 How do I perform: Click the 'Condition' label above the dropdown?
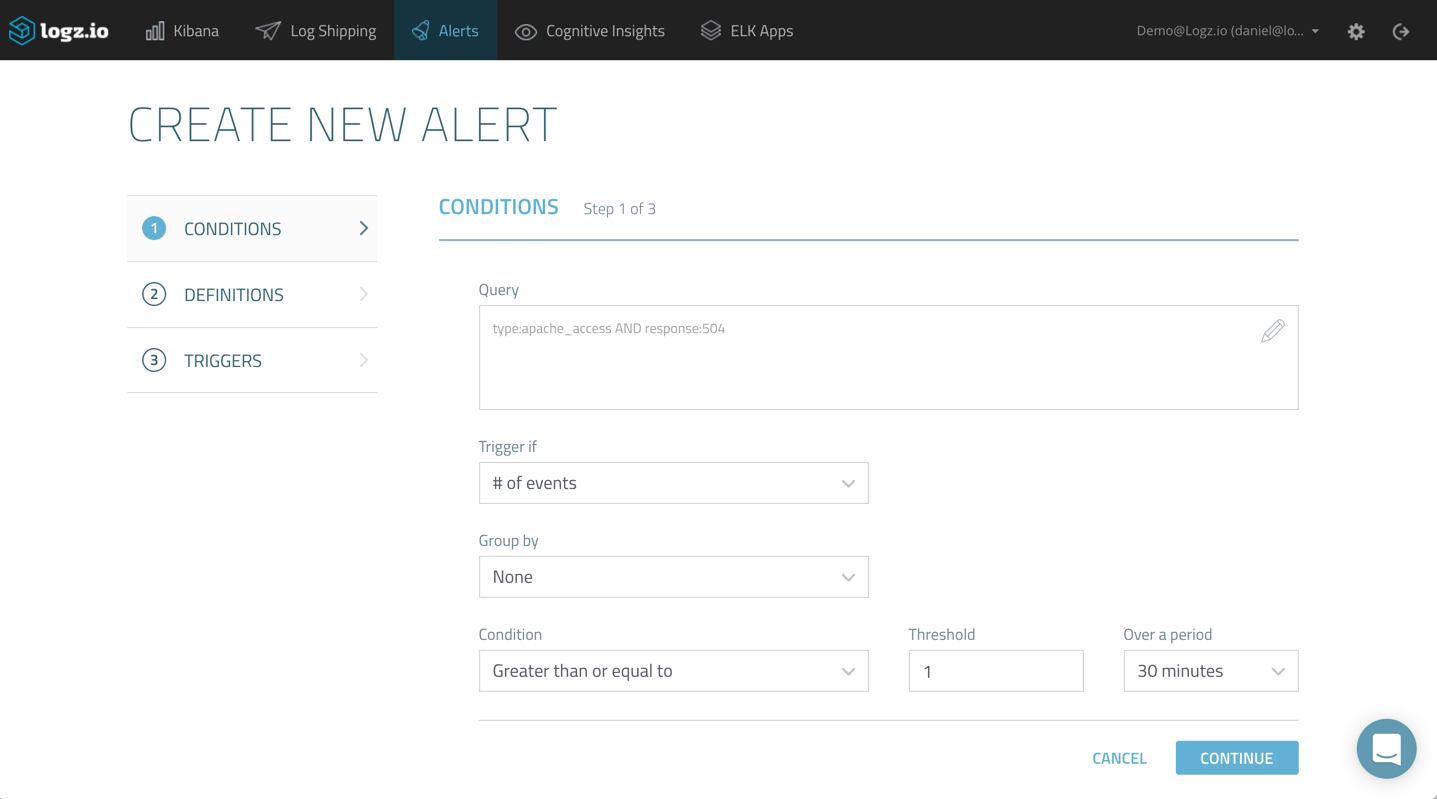(x=510, y=635)
